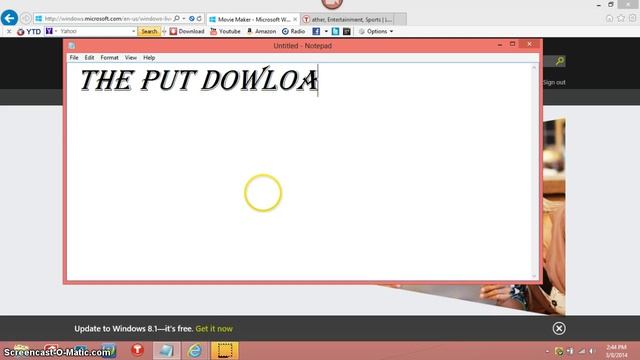Click the 'Get it now' link
This screenshot has height=360, width=640.
click(x=214, y=329)
